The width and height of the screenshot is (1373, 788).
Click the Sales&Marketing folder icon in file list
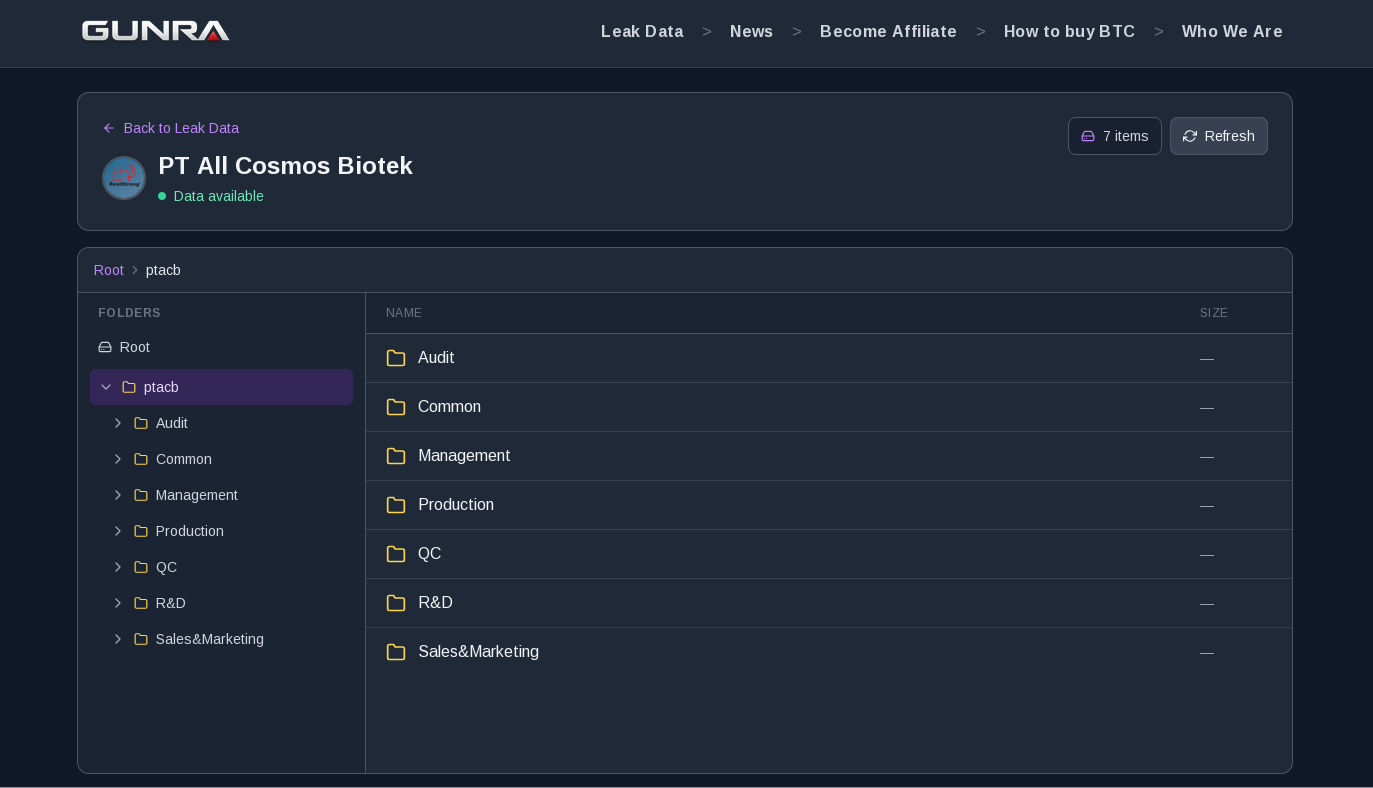pos(396,652)
